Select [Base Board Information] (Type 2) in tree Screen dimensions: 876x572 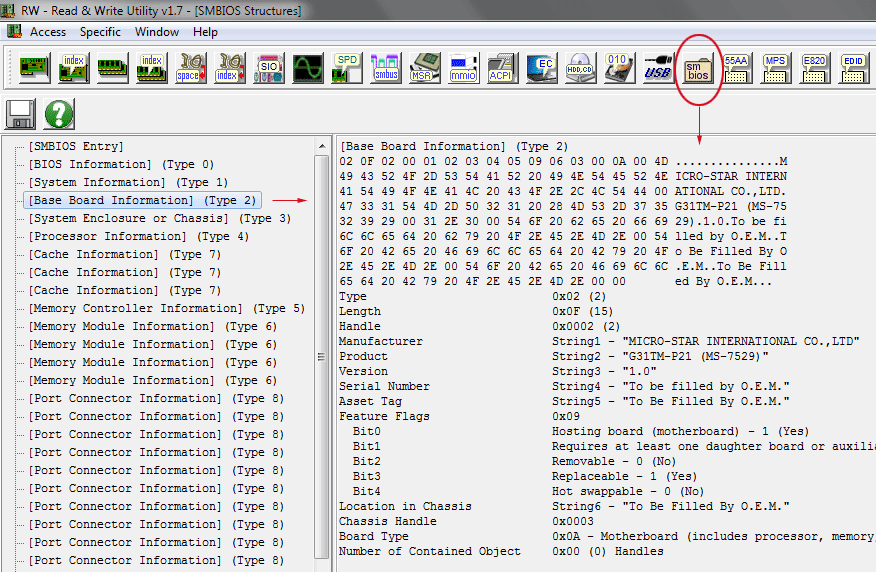click(x=142, y=200)
